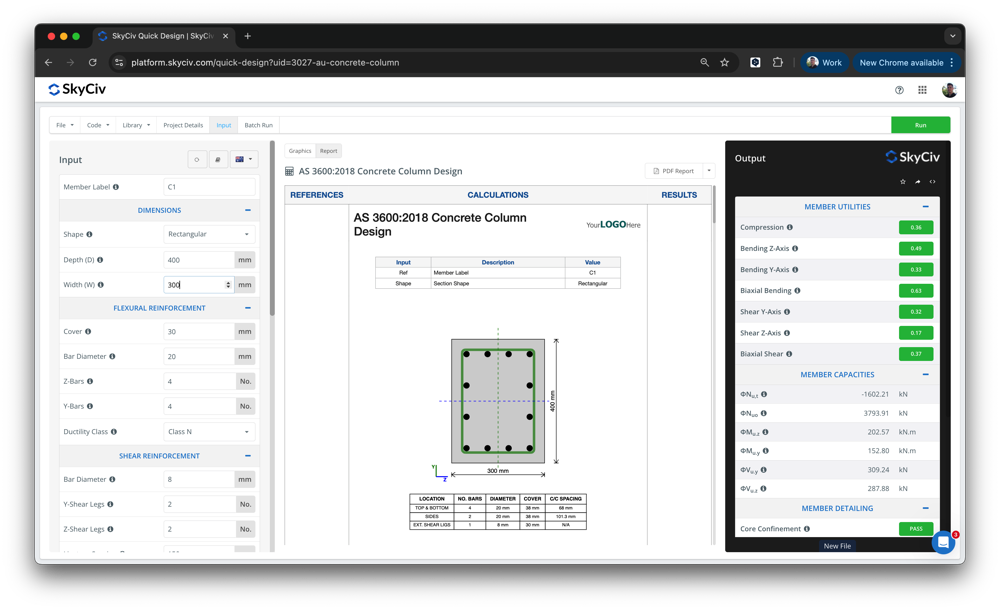Screen dimensions: 1000x610
Task: Open the SkyCiv Quick Design browser tab
Action: pyautogui.click(x=163, y=36)
